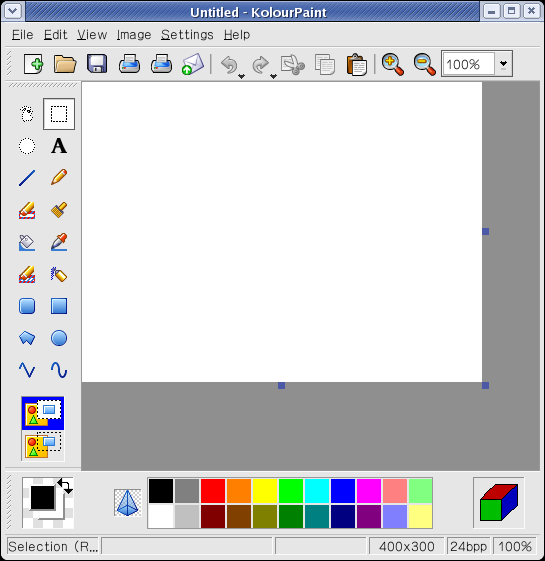This screenshot has width=545, height=561.
Task: Select the Connected Lines tool
Action: (27, 370)
